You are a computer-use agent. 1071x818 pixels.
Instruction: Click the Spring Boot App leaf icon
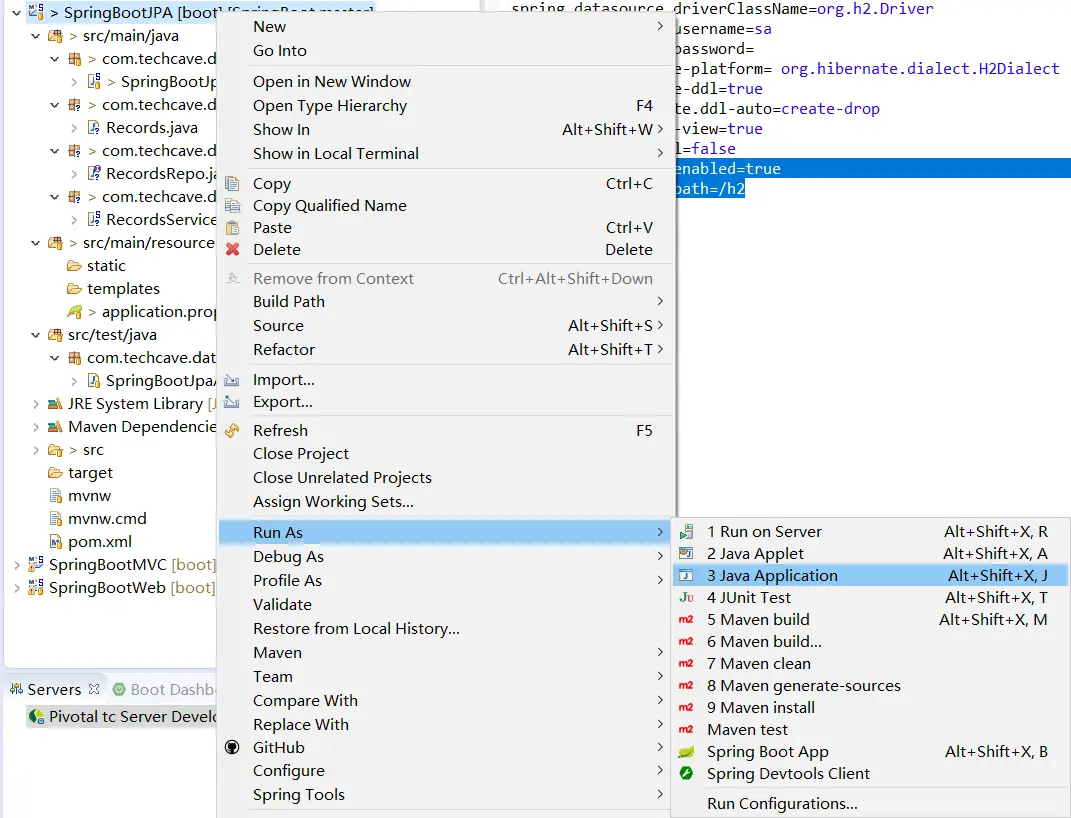tap(686, 752)
